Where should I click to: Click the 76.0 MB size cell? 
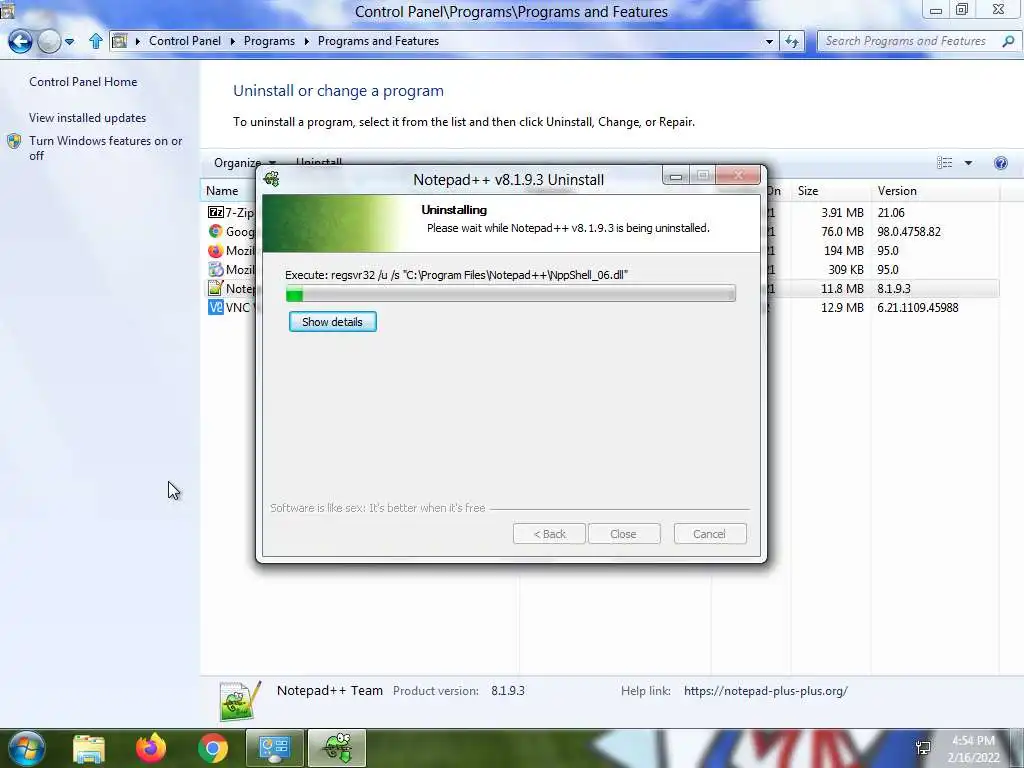click(x=842, y=231)
